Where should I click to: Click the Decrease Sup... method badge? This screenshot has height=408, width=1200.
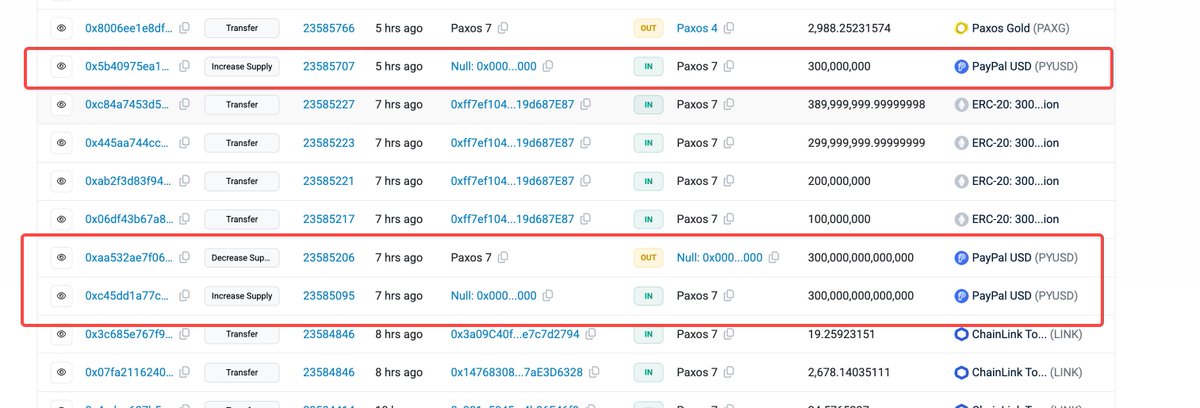pos(241,257)
